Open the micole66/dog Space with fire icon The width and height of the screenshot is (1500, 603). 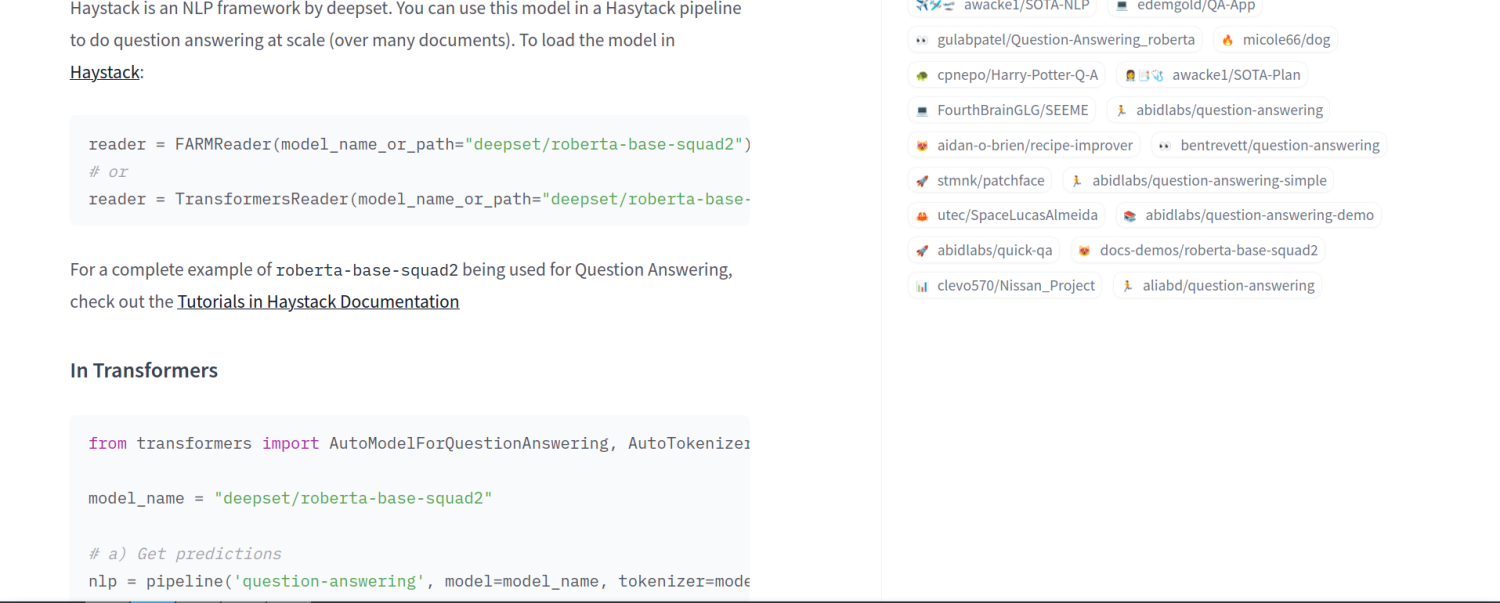click(x=1275, y=40)
